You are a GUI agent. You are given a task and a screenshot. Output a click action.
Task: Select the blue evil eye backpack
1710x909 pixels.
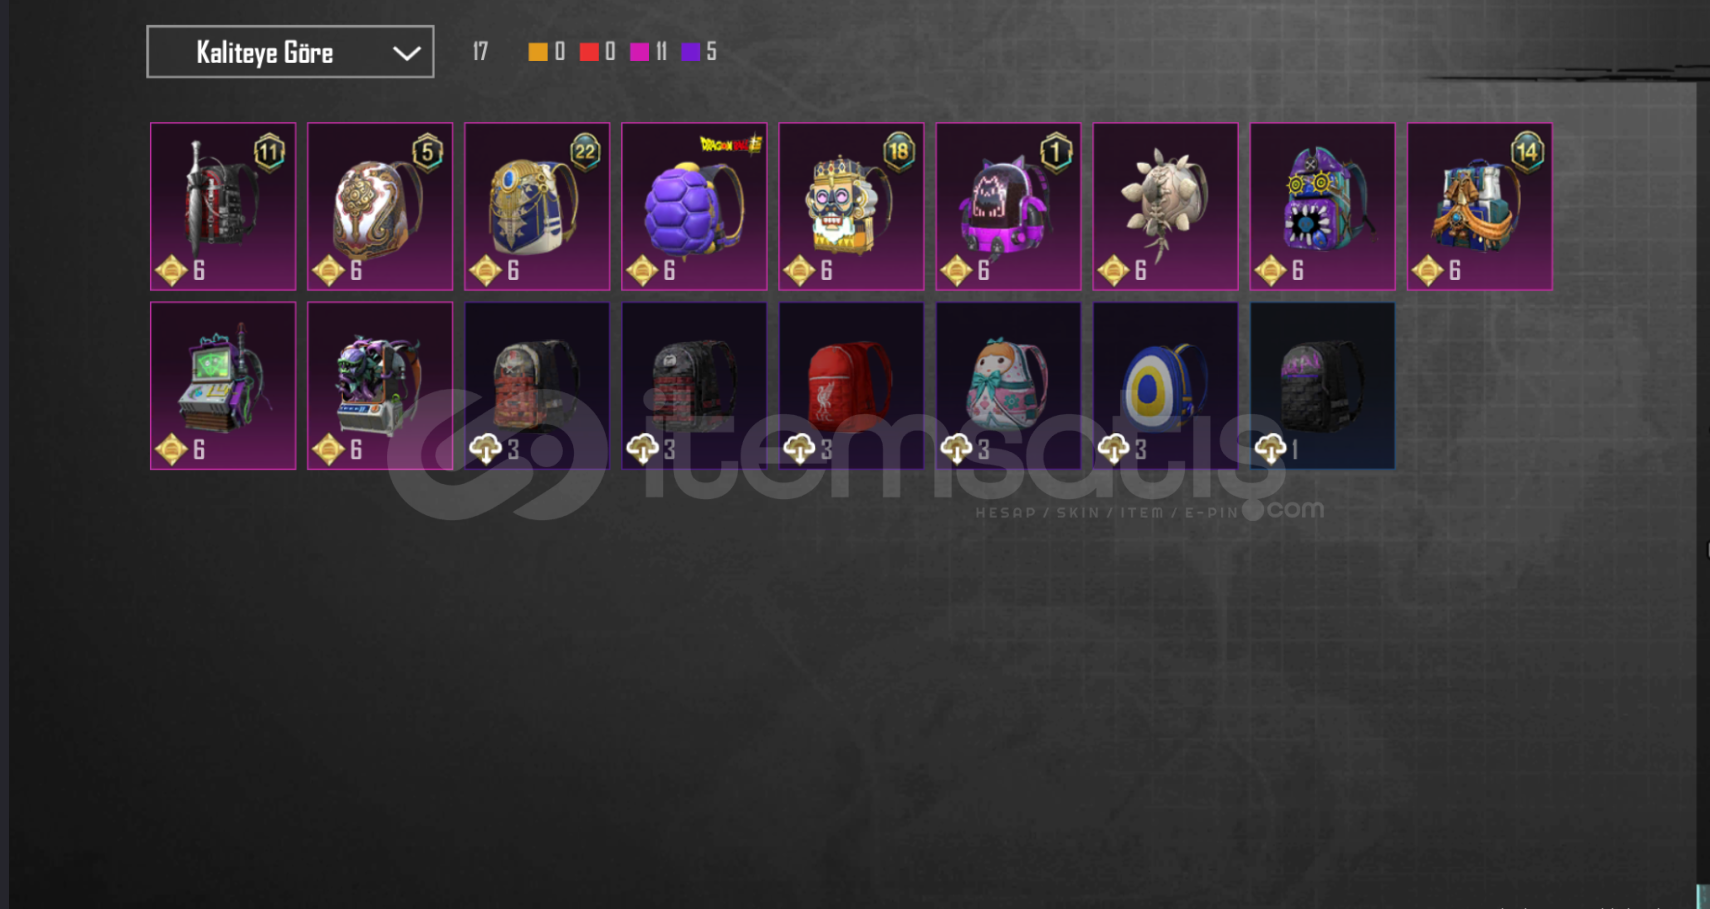(x=1165, y=386)
